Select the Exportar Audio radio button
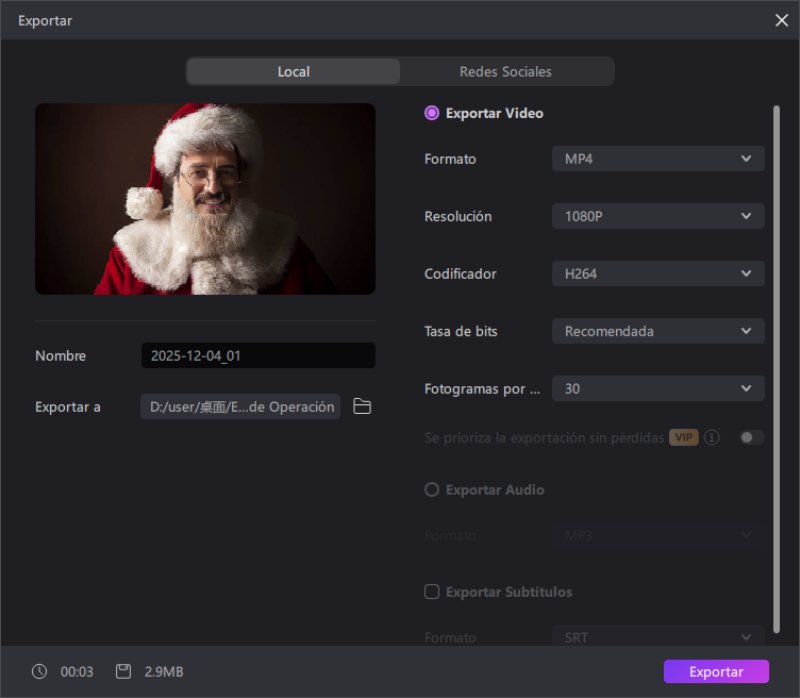 click(x=431, y=490)
